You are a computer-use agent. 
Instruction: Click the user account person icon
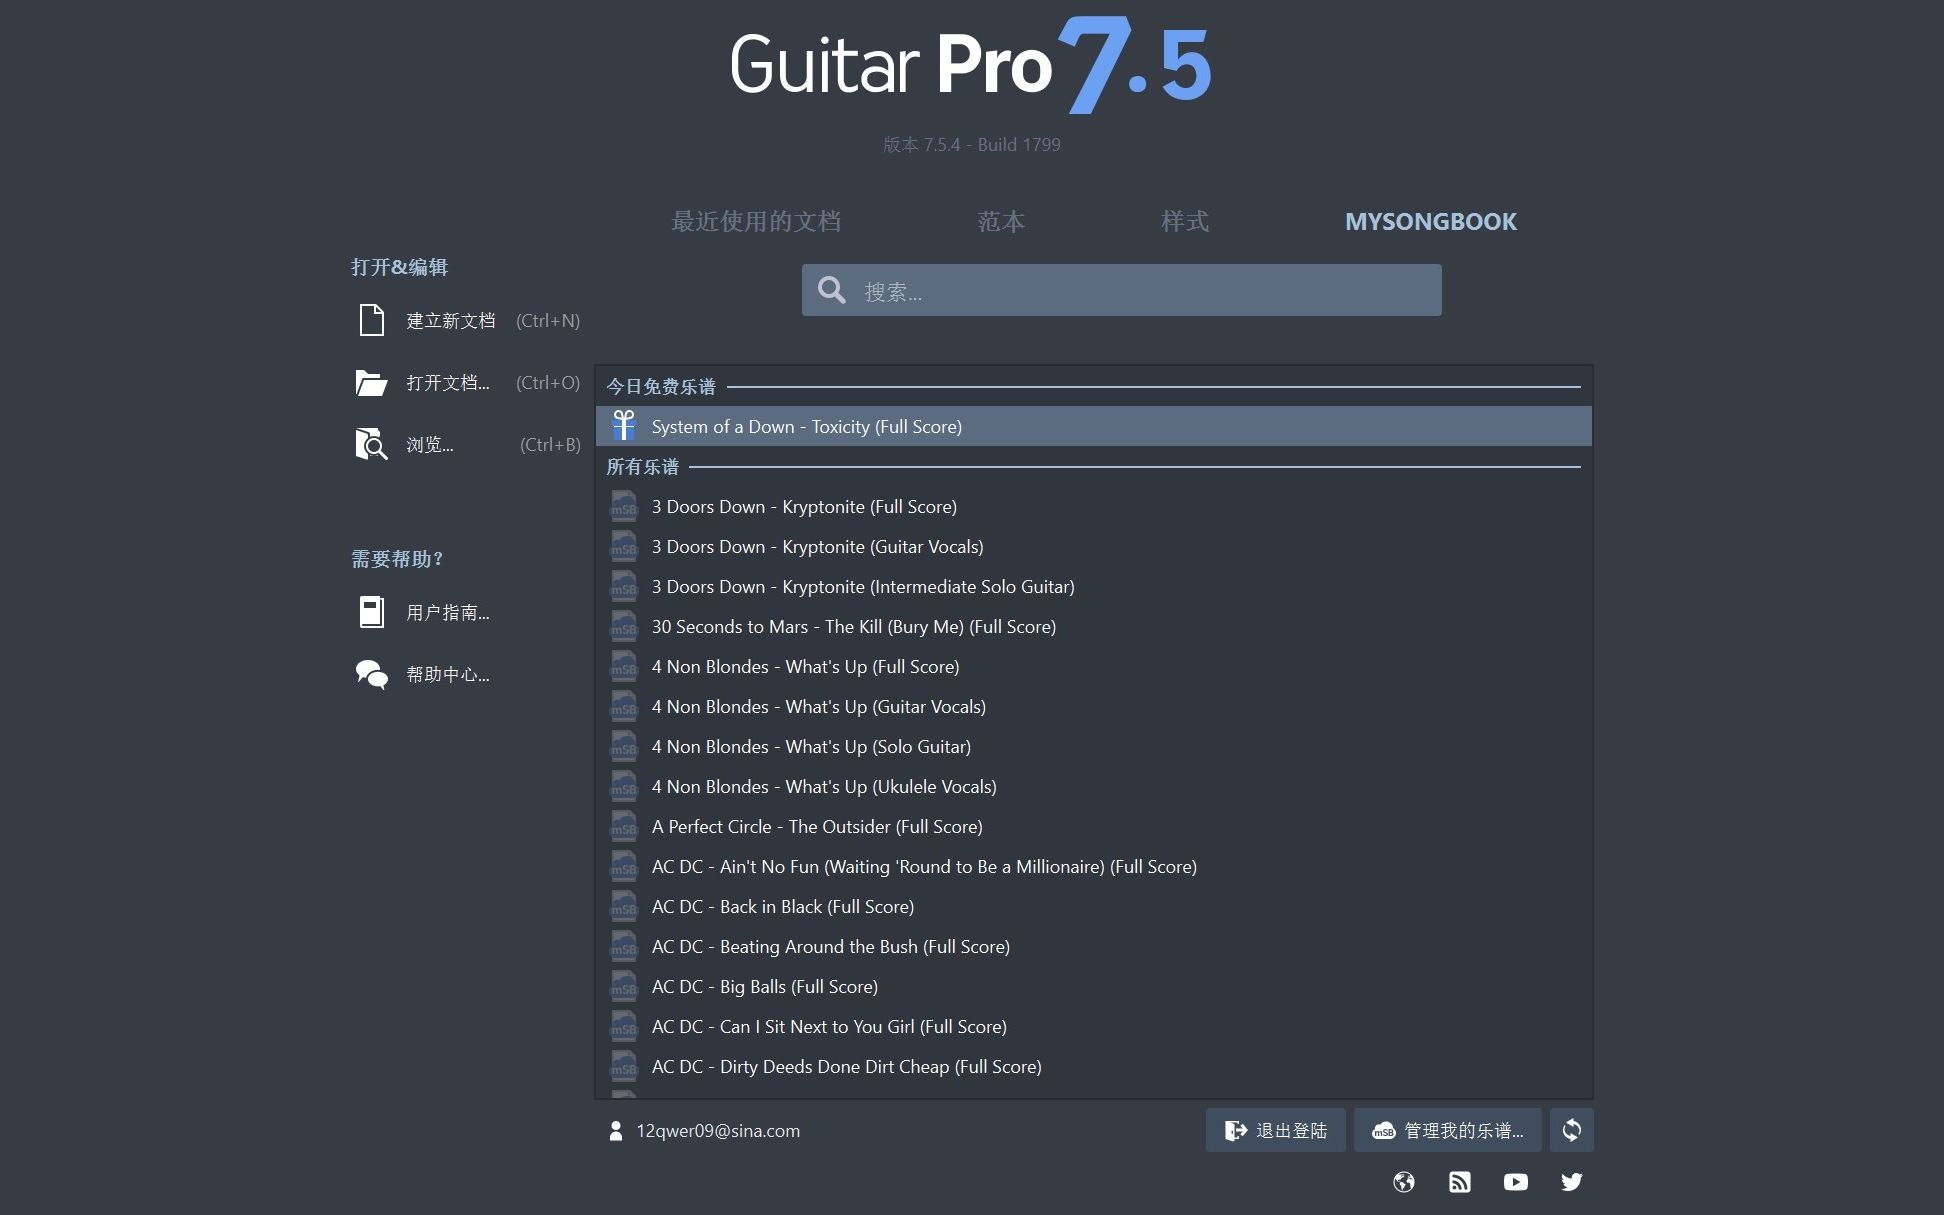pos(616,1131)
